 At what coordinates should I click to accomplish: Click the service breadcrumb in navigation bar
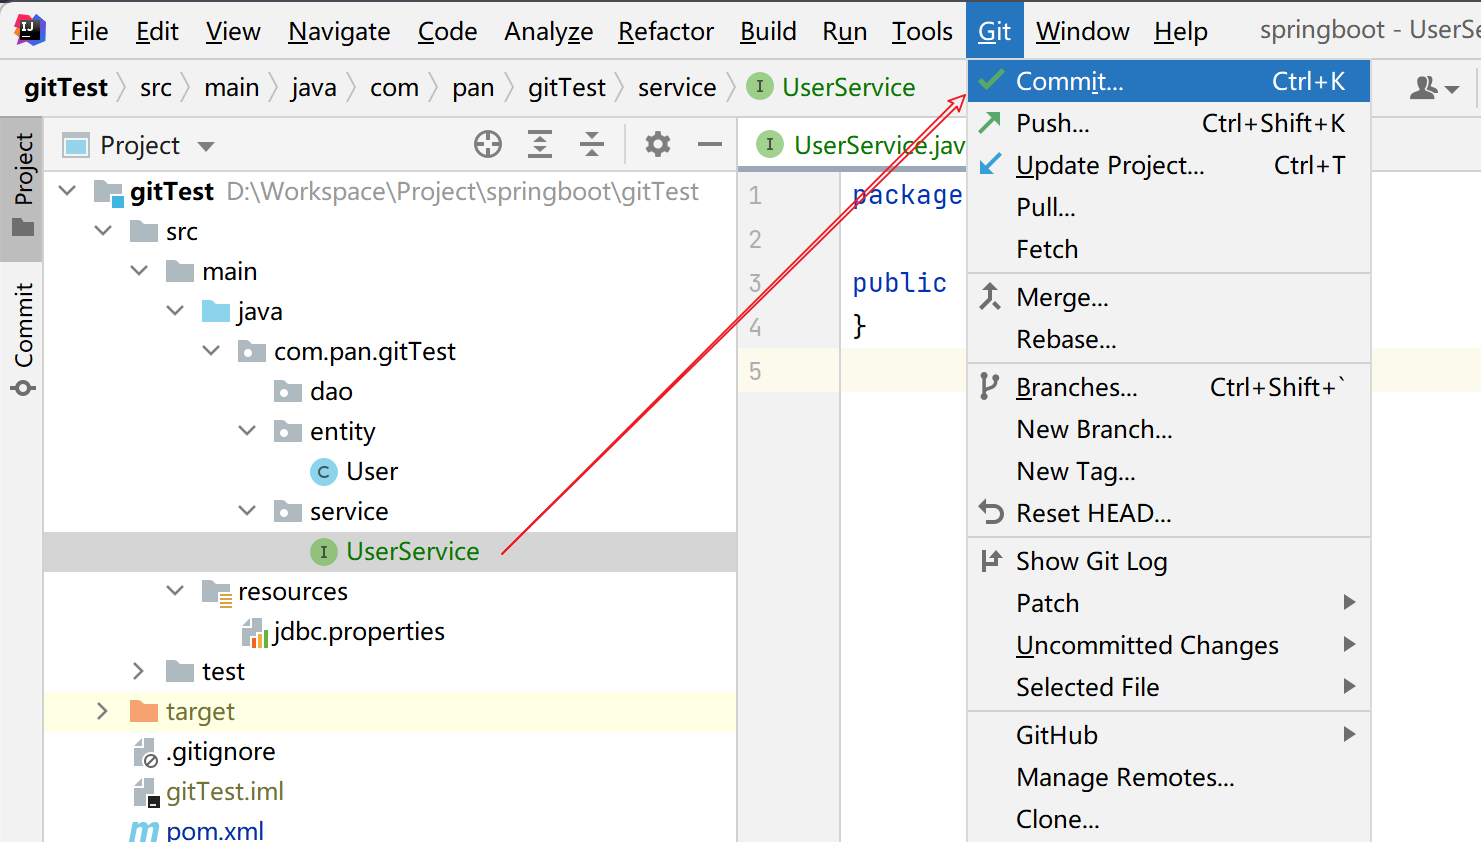tap(677, 88)
